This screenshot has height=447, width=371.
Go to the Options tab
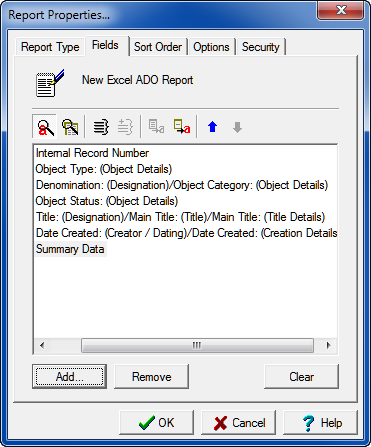point(211,47)
